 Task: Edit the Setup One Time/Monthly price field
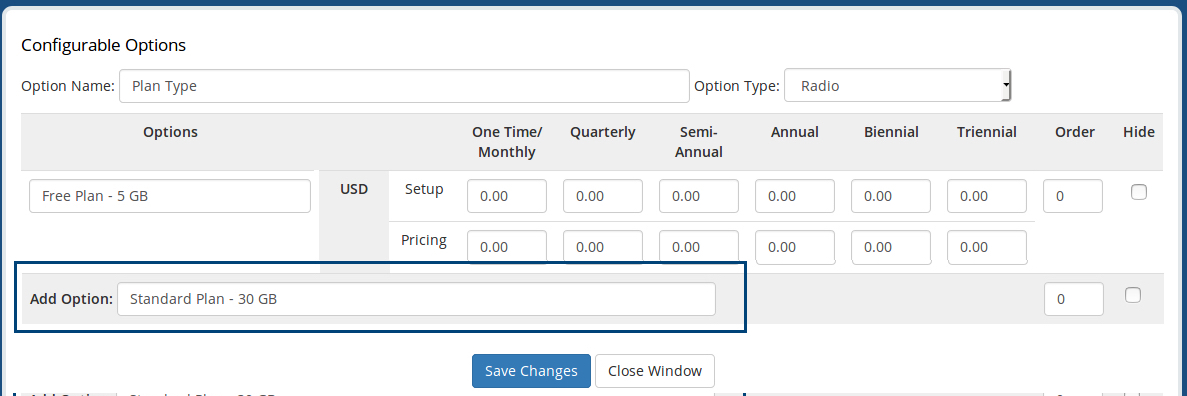[x=507, y=196]
